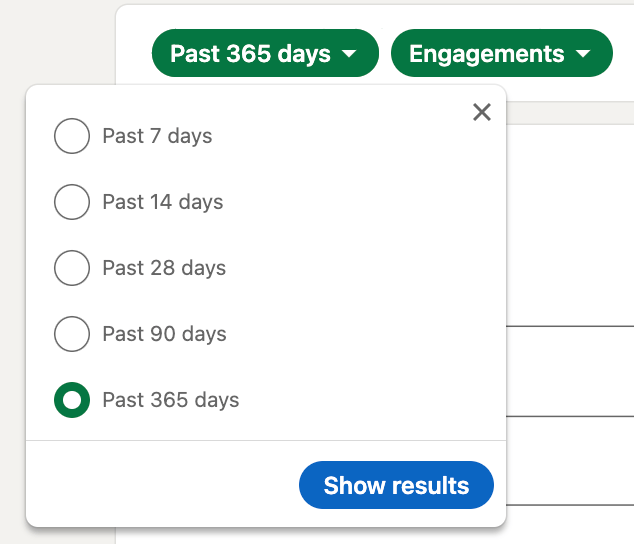Click gray page background left of the popup
The height and width of the screenshot is (544, 634).
coord(12,300)
